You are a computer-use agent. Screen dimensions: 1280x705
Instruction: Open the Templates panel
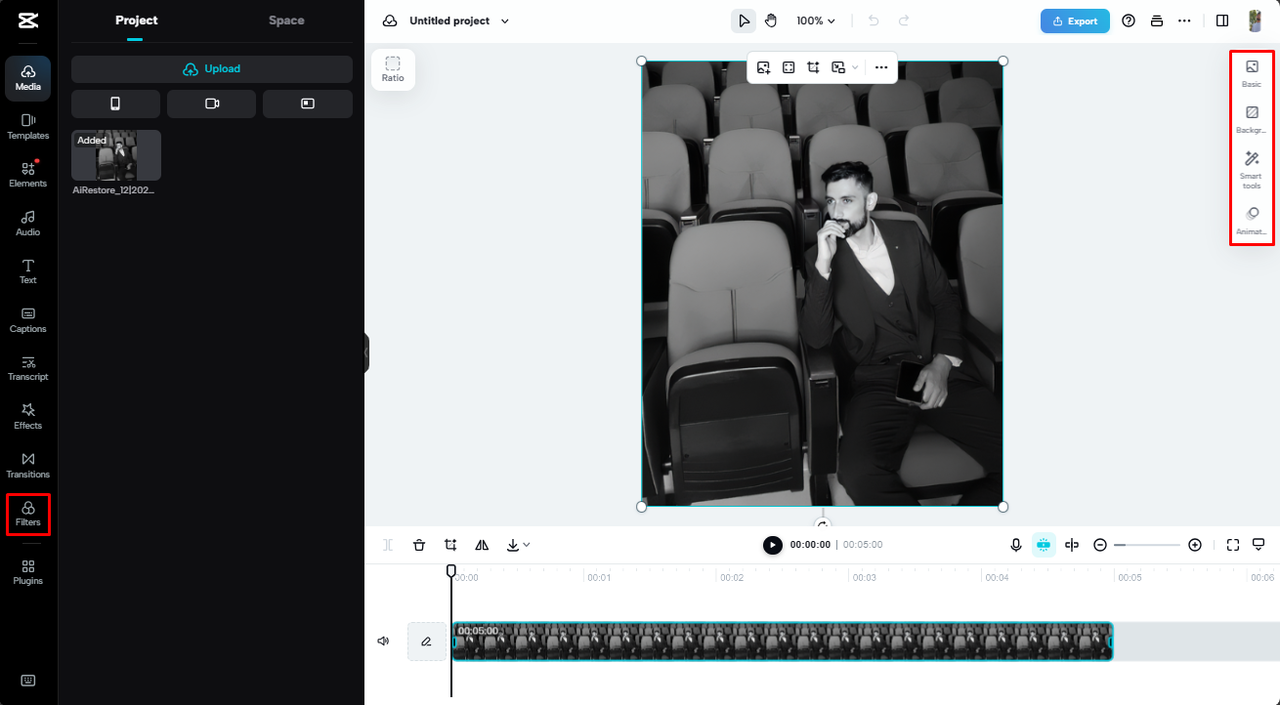tap(28, 126)
